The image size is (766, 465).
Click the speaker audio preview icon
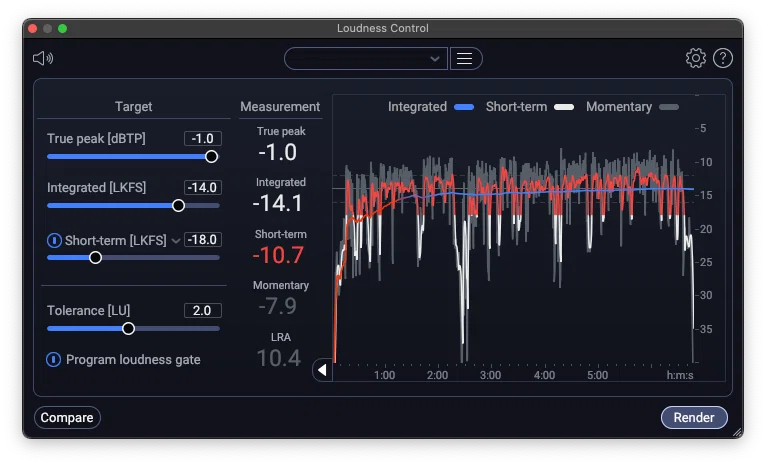[43, 59]
